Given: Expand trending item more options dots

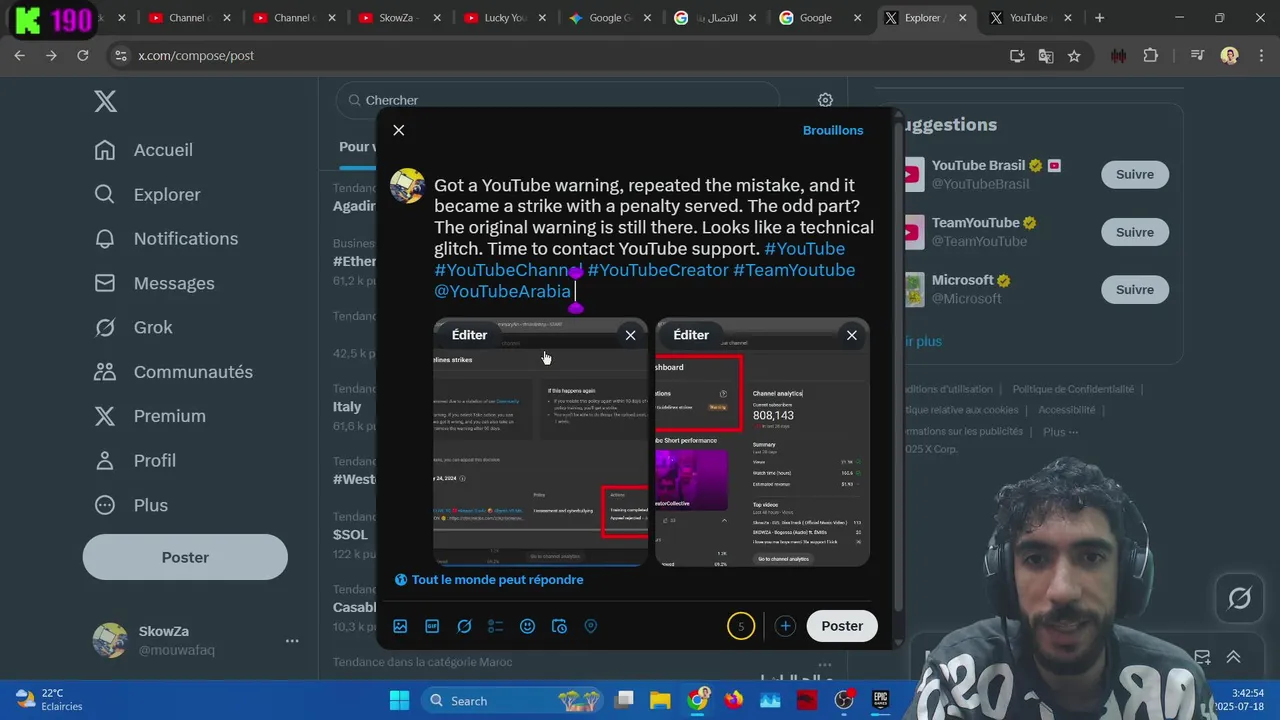Looking at the screenshot, I should (825, 664).
